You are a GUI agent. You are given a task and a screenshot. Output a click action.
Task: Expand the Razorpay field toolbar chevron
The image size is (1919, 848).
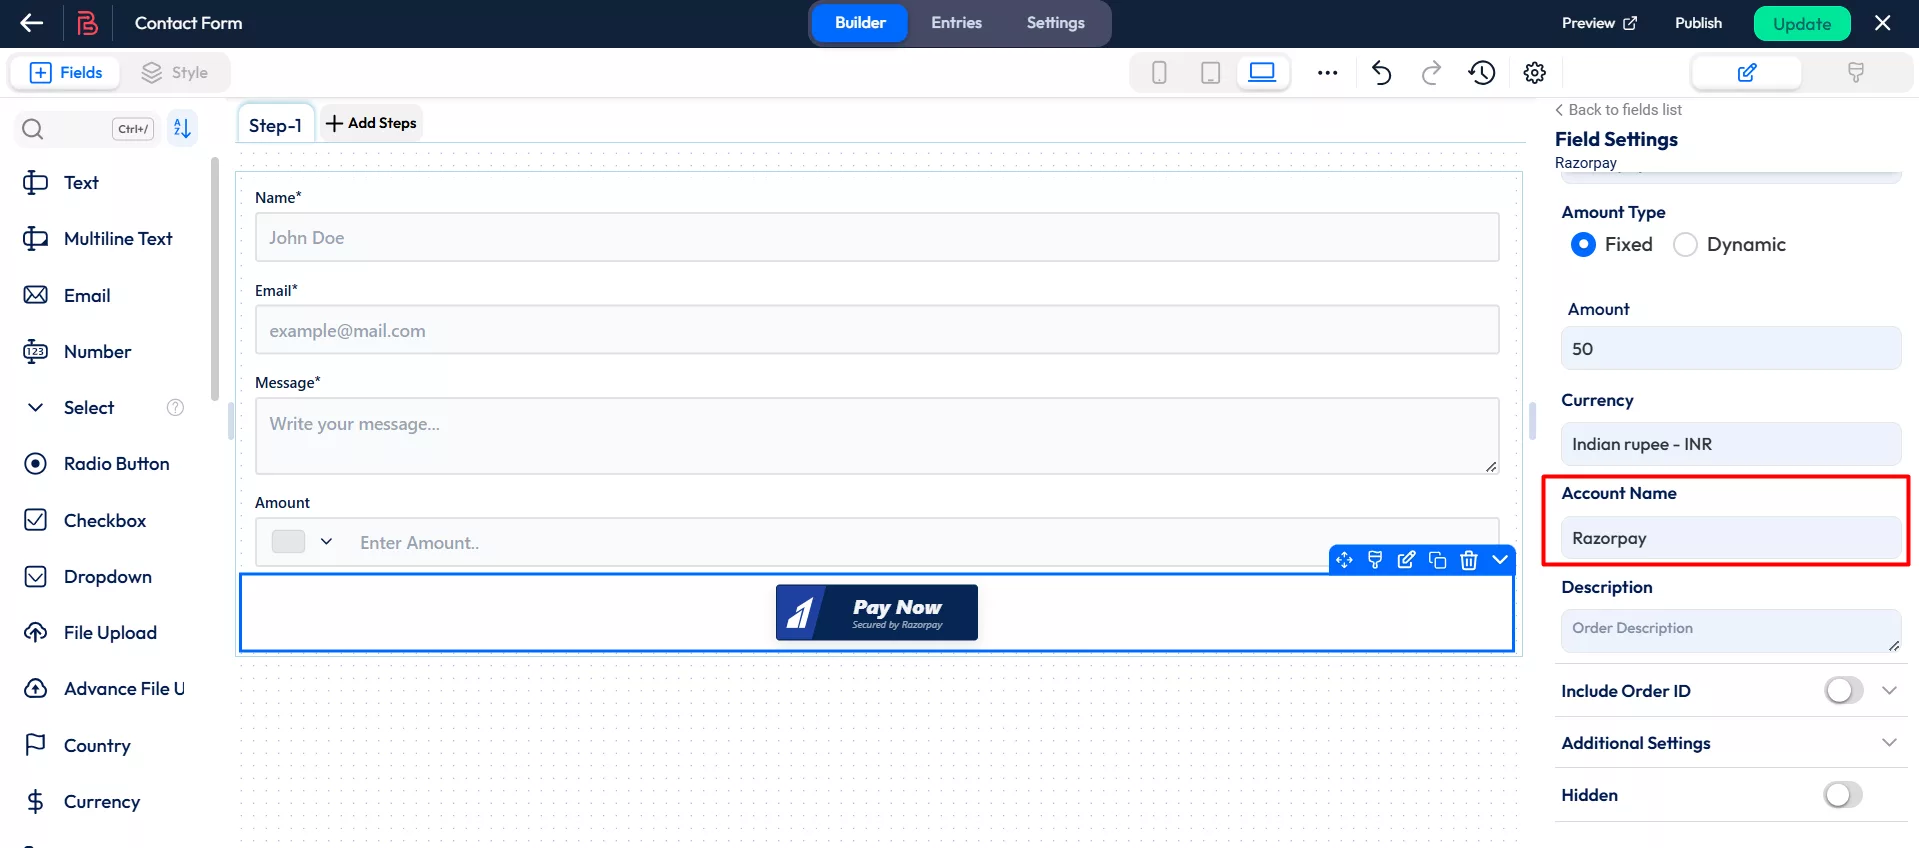1500,560
